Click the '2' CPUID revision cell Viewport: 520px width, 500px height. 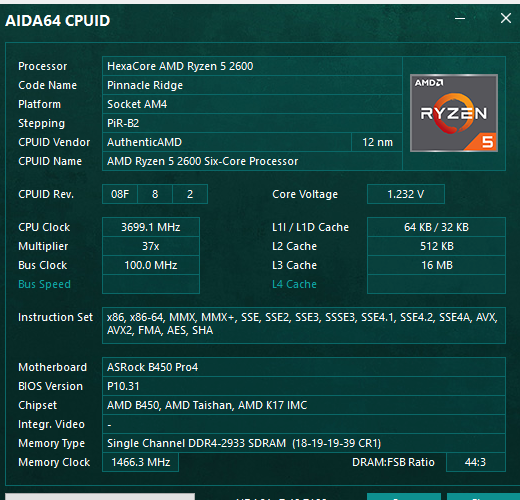pyautogui.click(x=190, y=194)
